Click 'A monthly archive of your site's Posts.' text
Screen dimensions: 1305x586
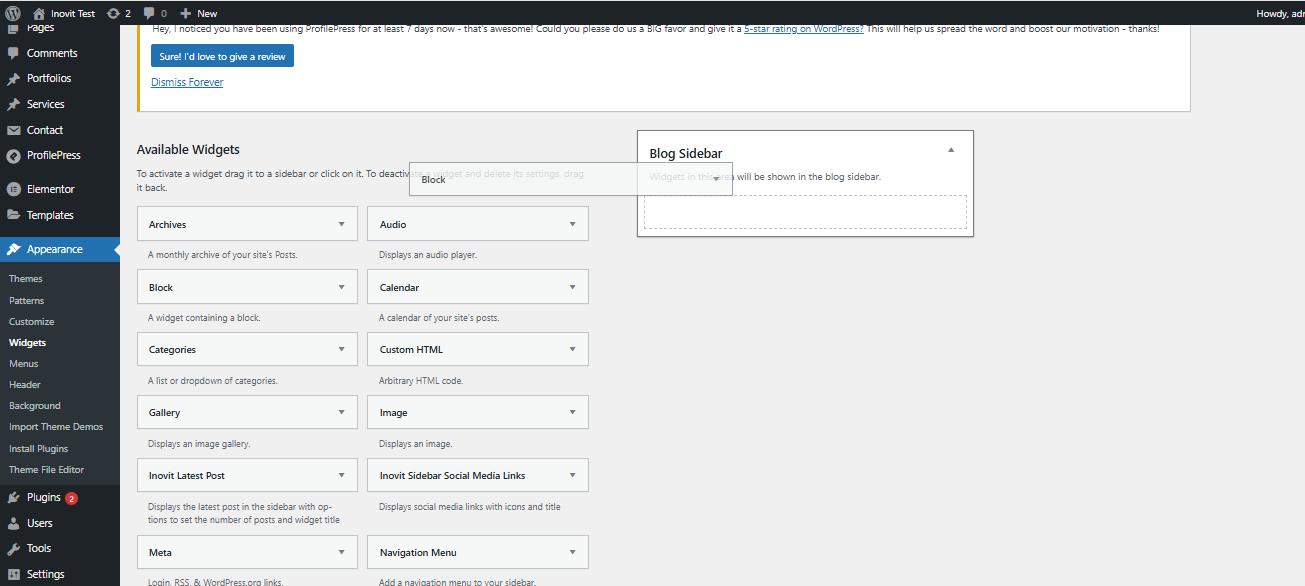pyautogui.click(x=223, y=255)
